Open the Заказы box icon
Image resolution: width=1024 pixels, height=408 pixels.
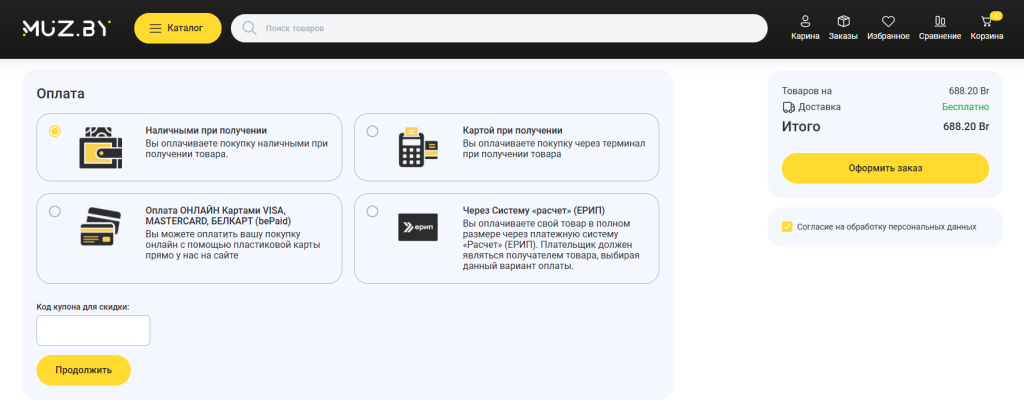tap(843, 21)
